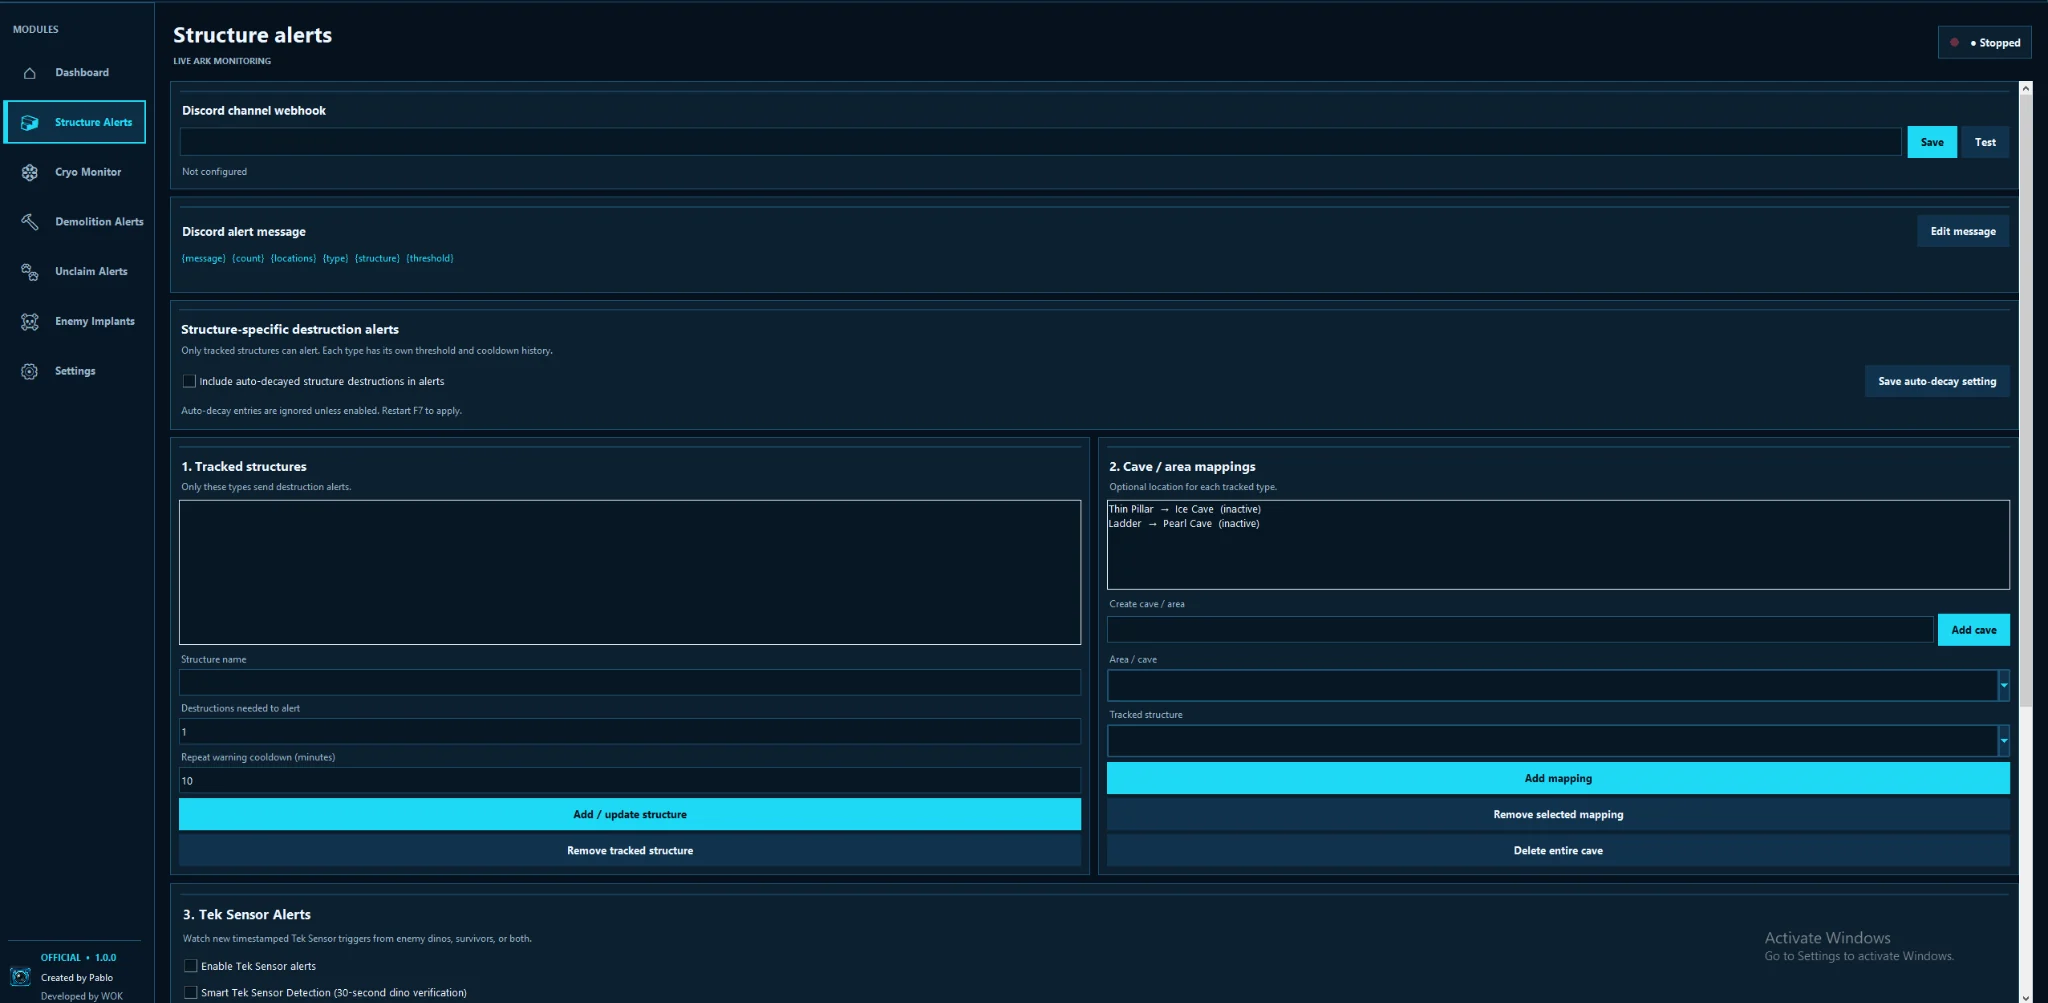Click Add / update structure button
Viewport: 2048px width, 1003px height.
click(x=630, y=814)
